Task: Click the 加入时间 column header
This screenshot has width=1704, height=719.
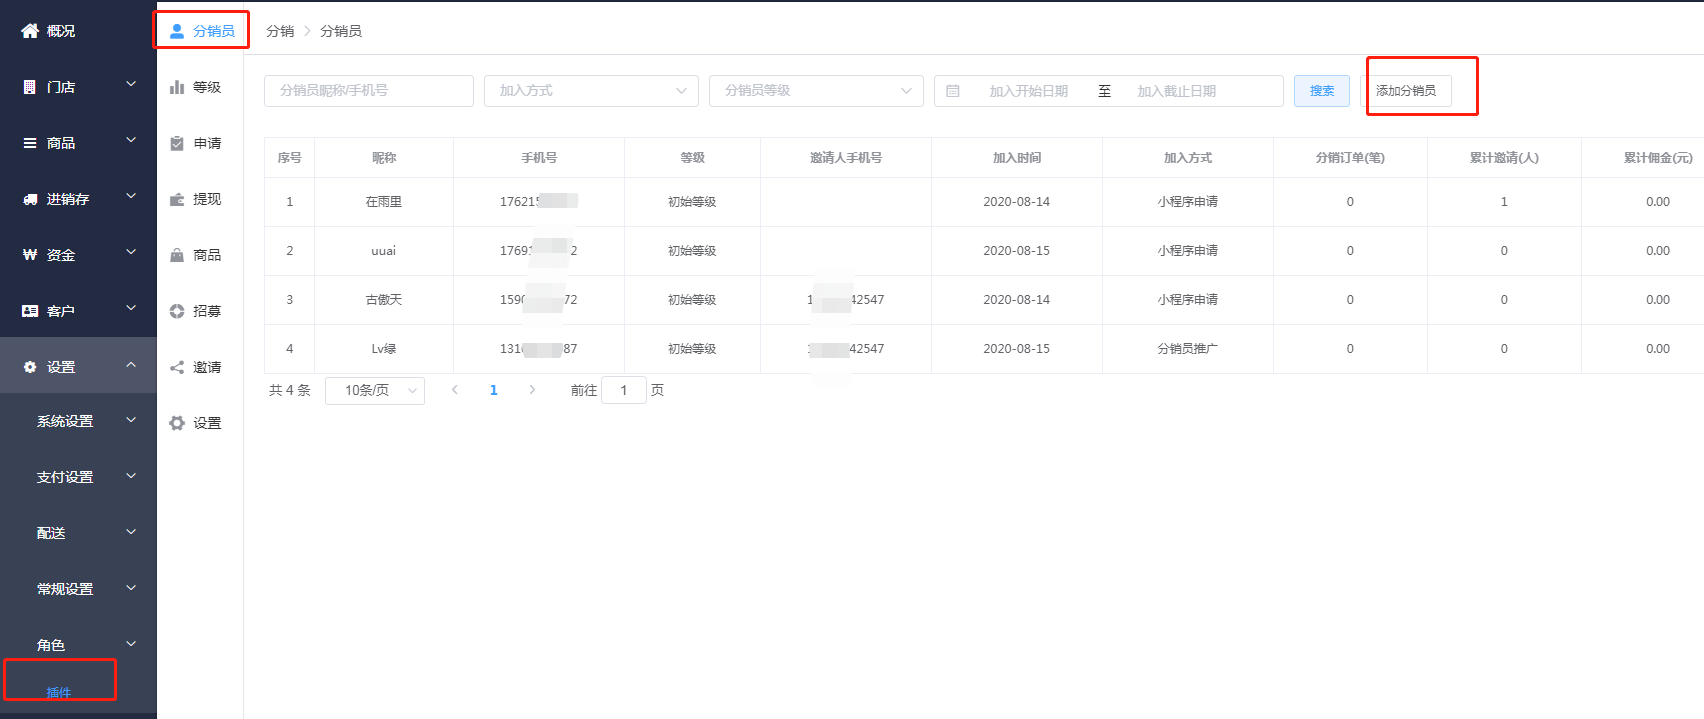Action: click(1017, 158)
